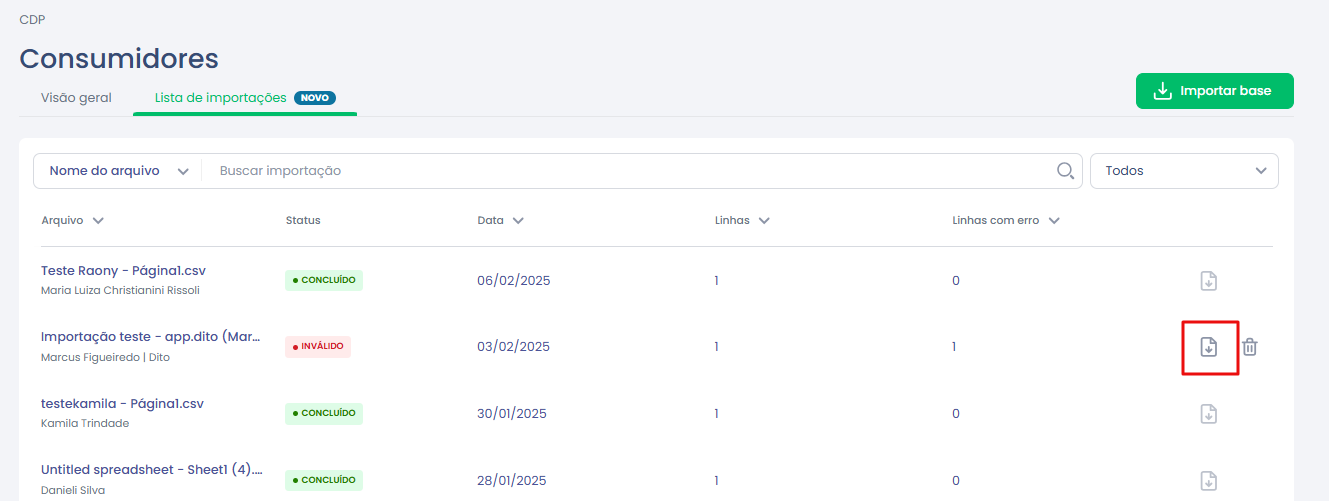This screenshot has width=1329, height=501.
Task: Click the INVÁLIDO status badge
Action: pyautogui.click(x=318, y=346)
